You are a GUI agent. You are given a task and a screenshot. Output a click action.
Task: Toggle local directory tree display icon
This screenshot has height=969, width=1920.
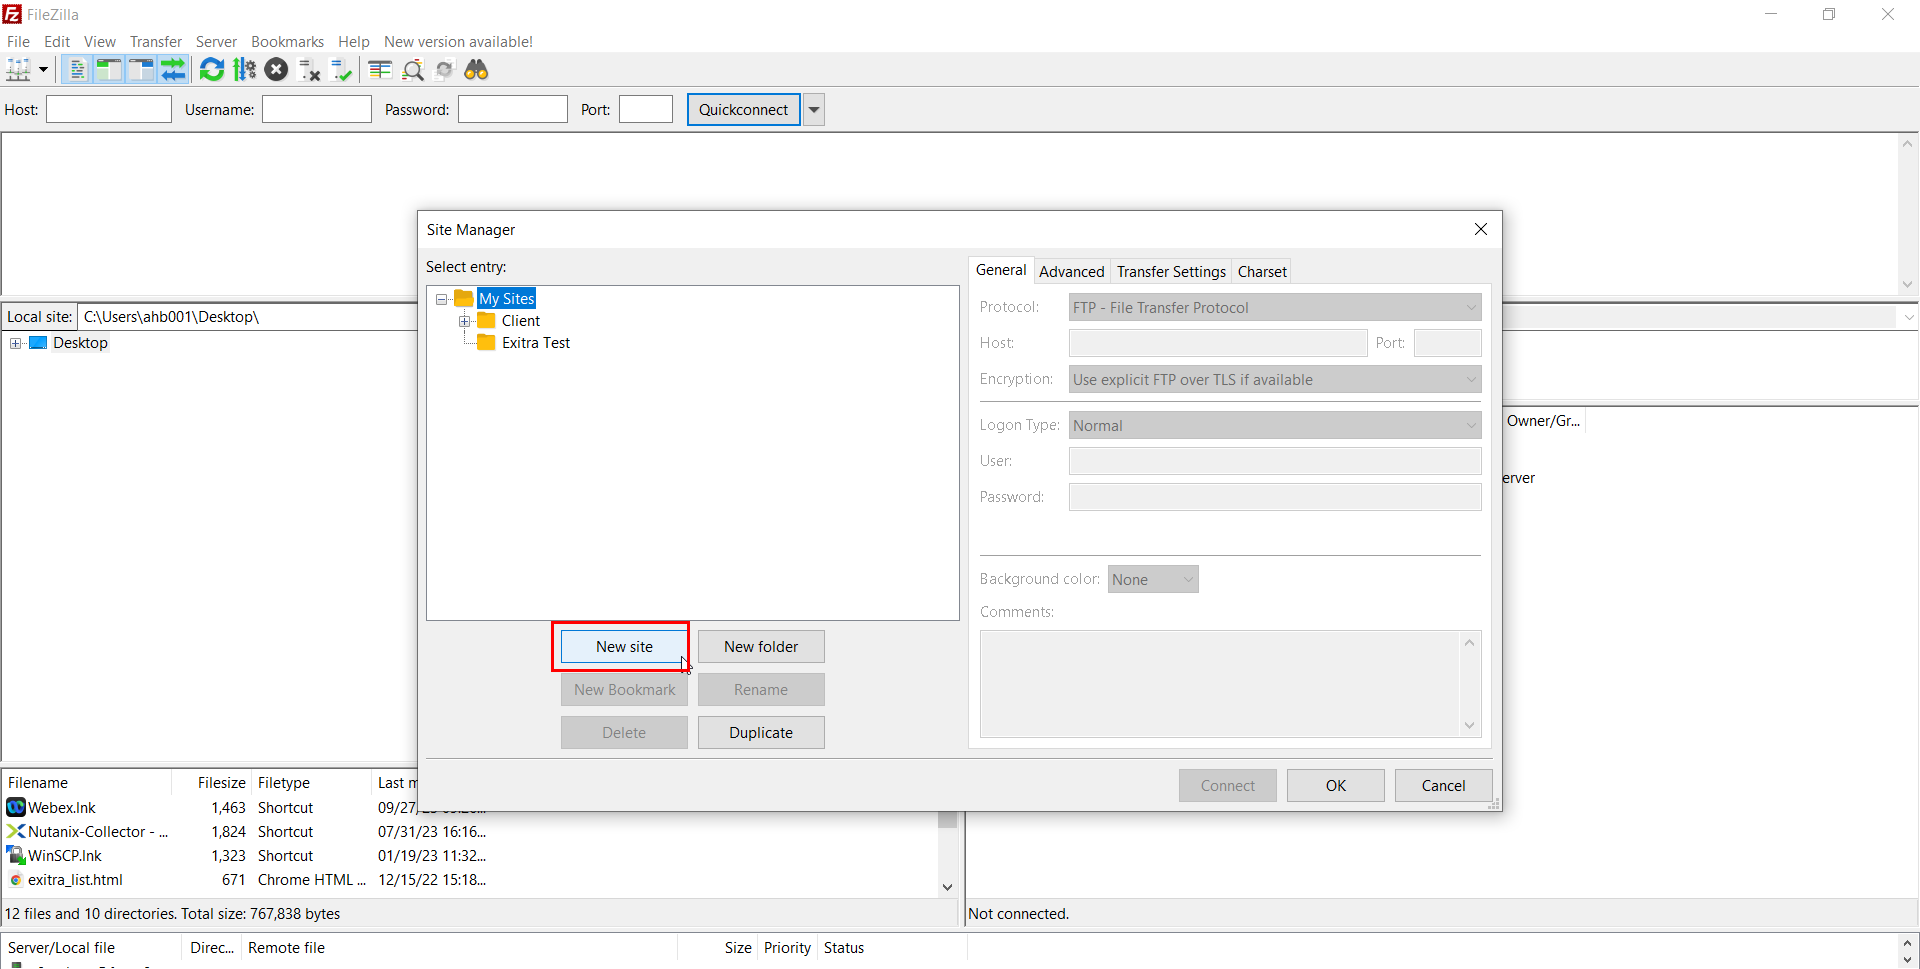(x=108, y=70)
